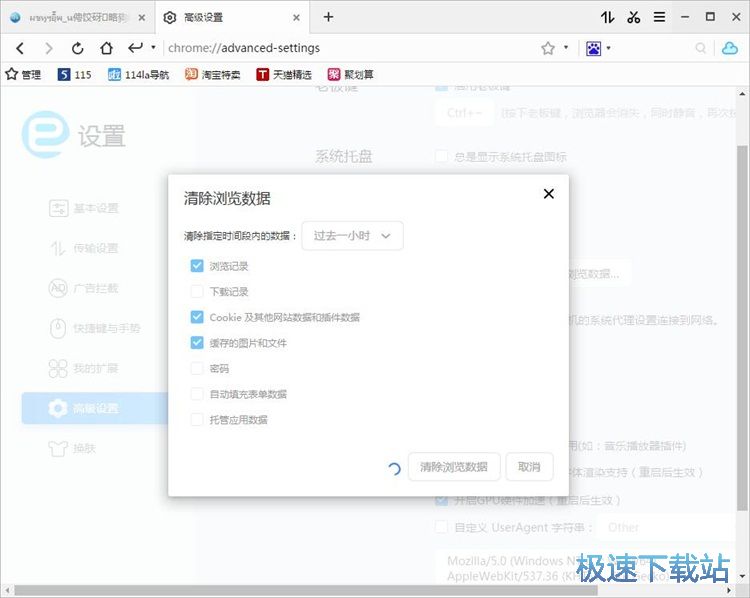
Task: Open 基本设置 in settings sidebar
Action: 84,208
